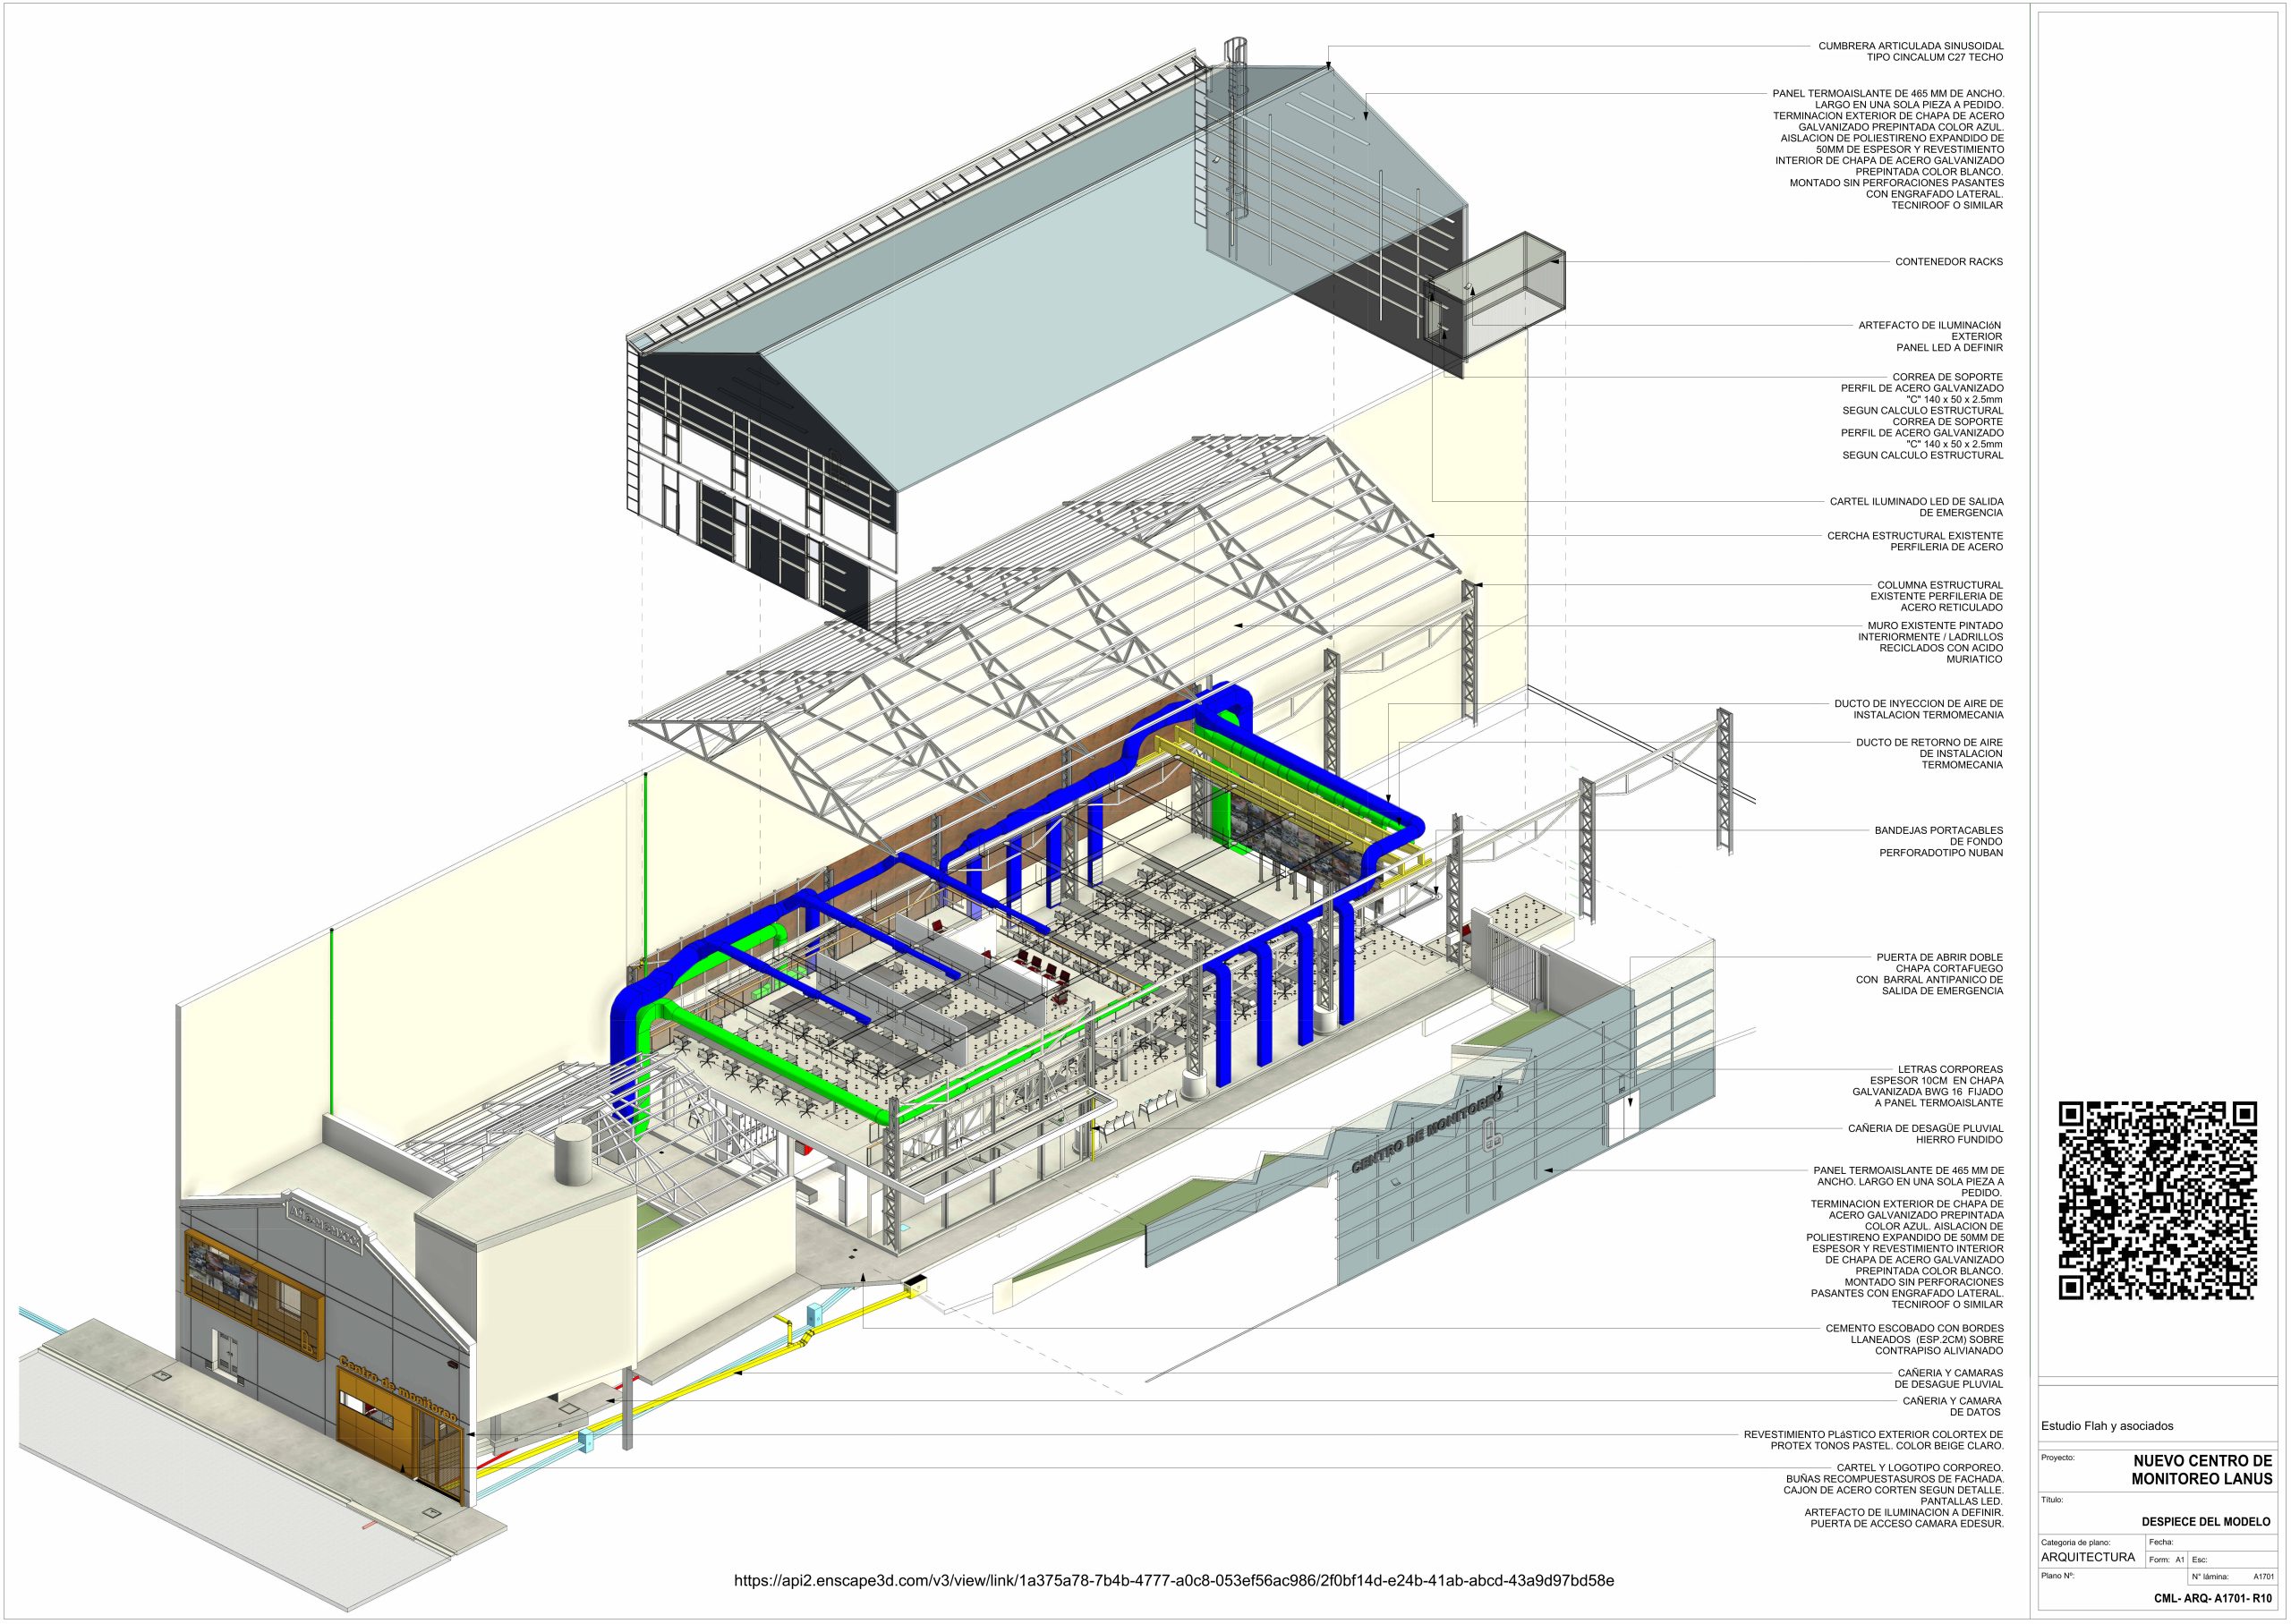
Task: Select the LETRAS CORPOREAS annotation text
Action: point(1949,1070)
